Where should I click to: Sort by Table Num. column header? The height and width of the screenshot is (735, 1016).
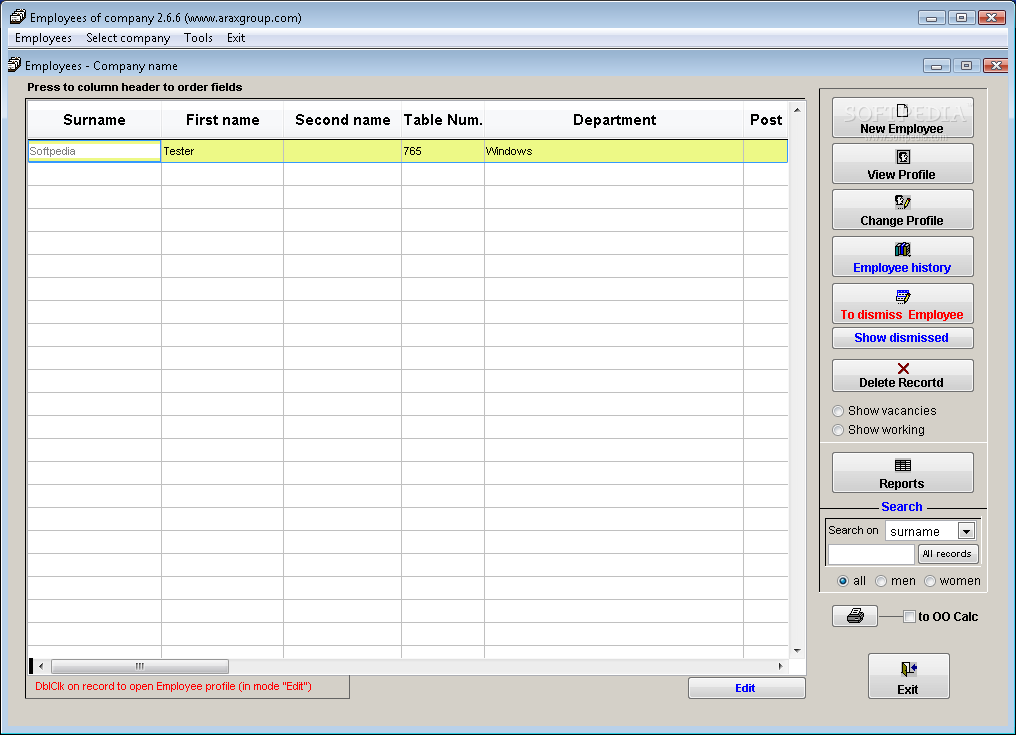443,120
